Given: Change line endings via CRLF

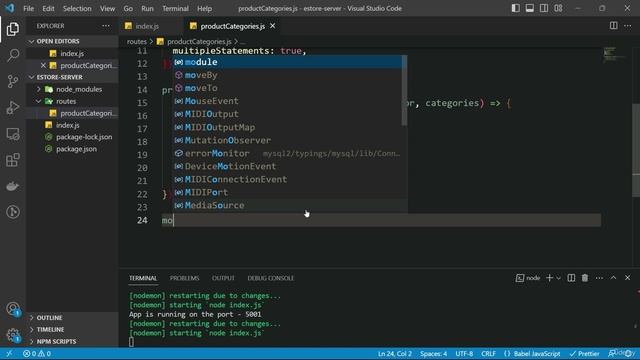Looking at the screenshot, I should pyautogui.click(x=488, y=353).
